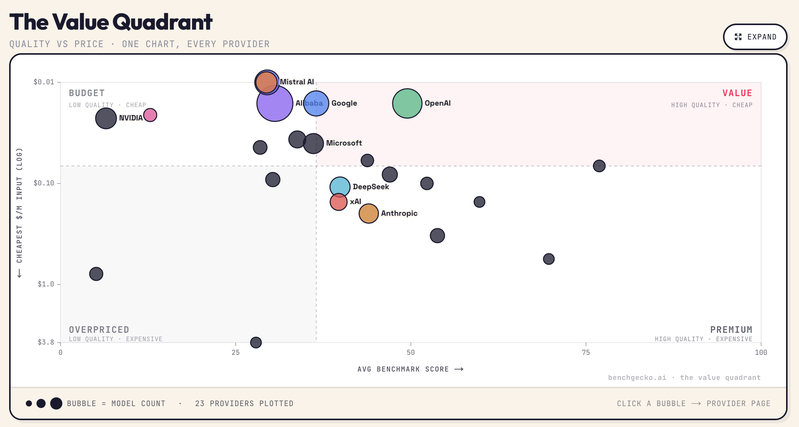The image size is (799, 427).
Task: Click the Mistral AI label text
Action: 297,82
